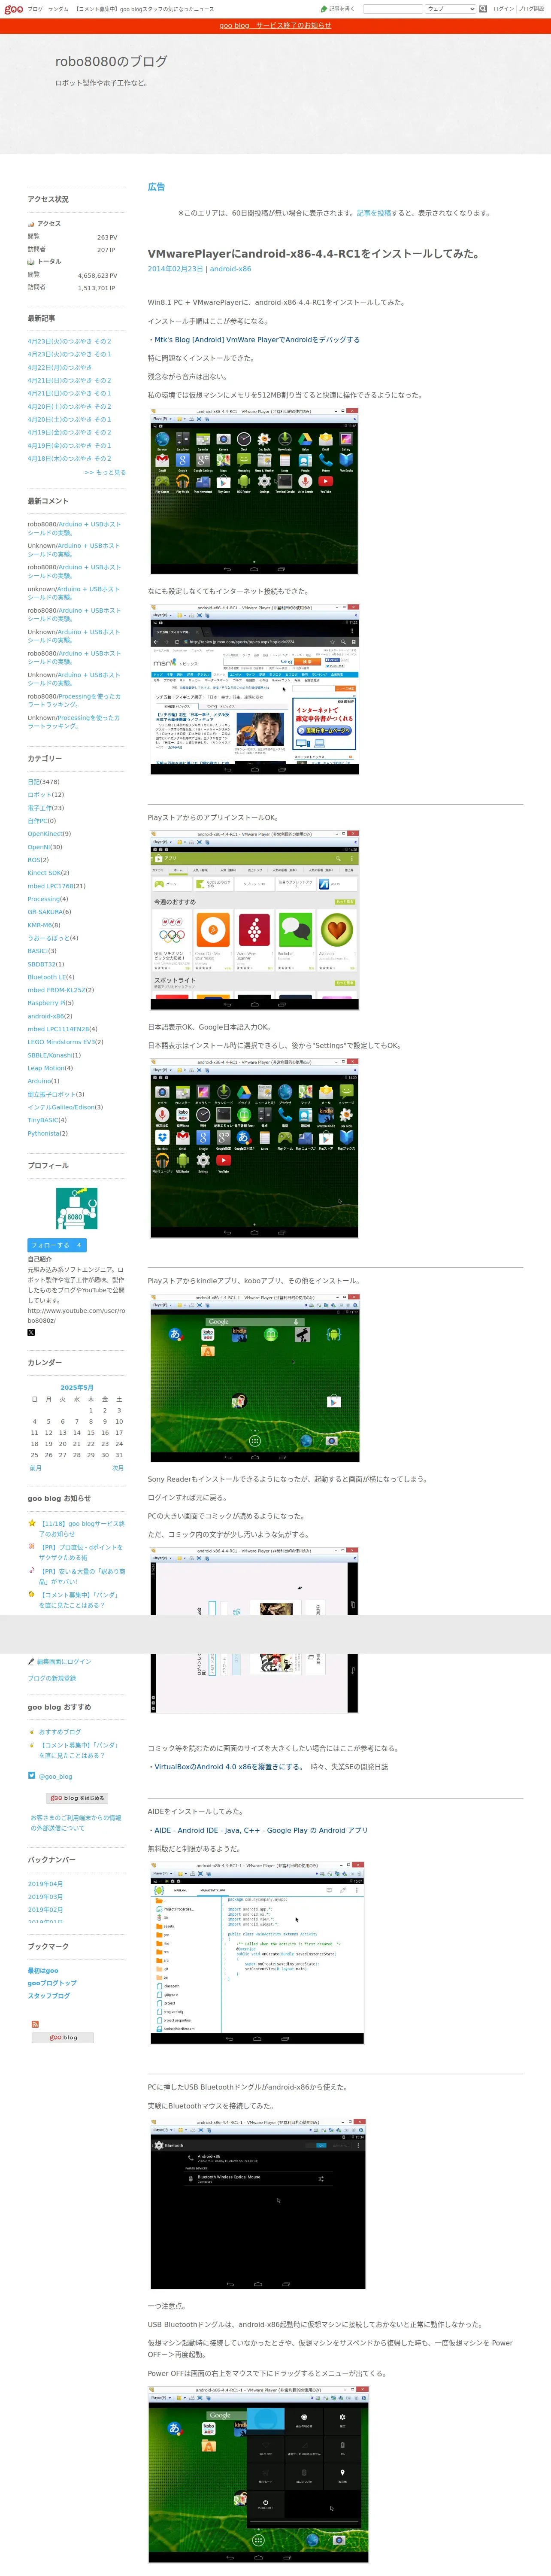Click the orange RSS feed icon
551x2576 pixels.
pos(36,2024)
